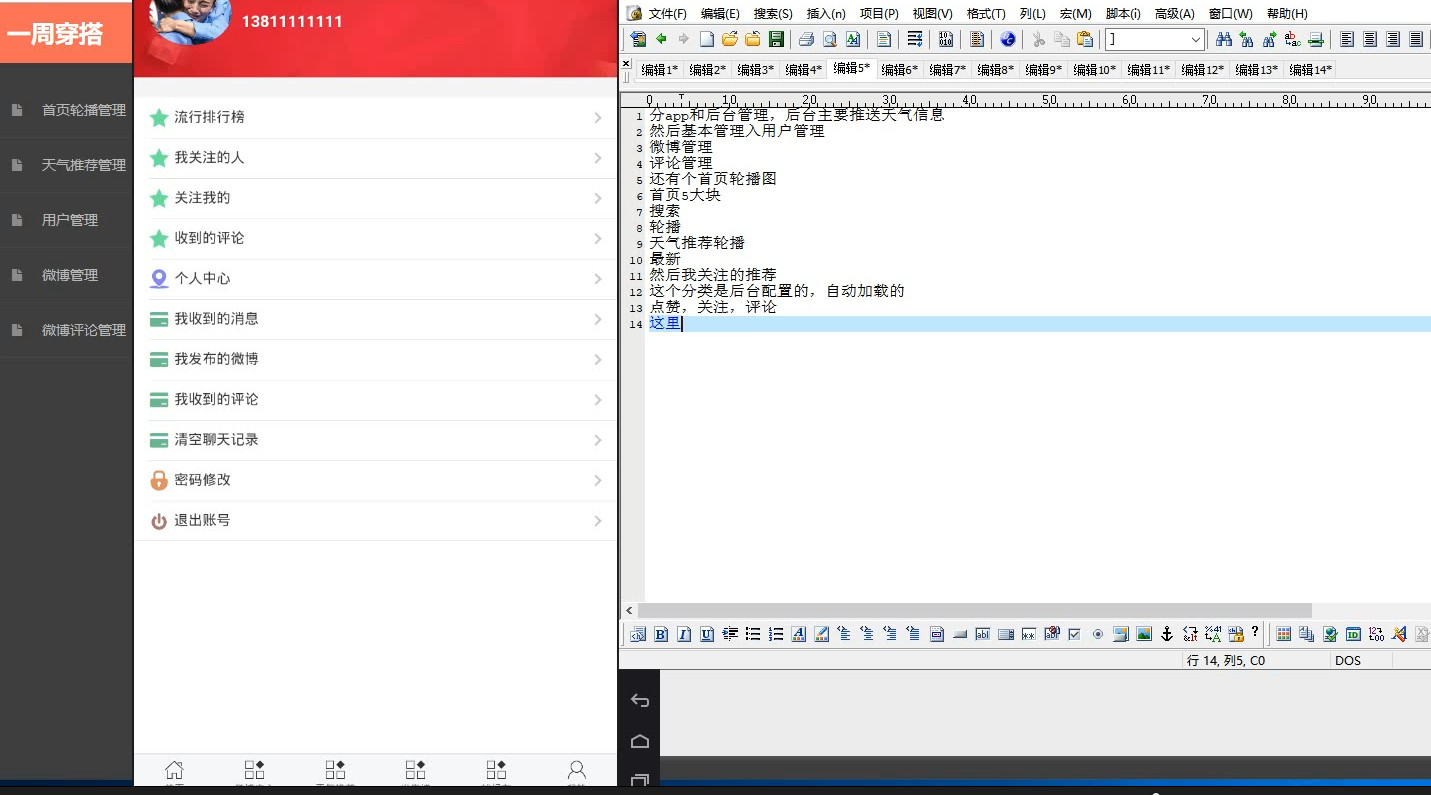The width and height of the screenshot is (1431, 795).
Task: Expand the 收到的评论 row chevron
Action: tap(598, 239)
